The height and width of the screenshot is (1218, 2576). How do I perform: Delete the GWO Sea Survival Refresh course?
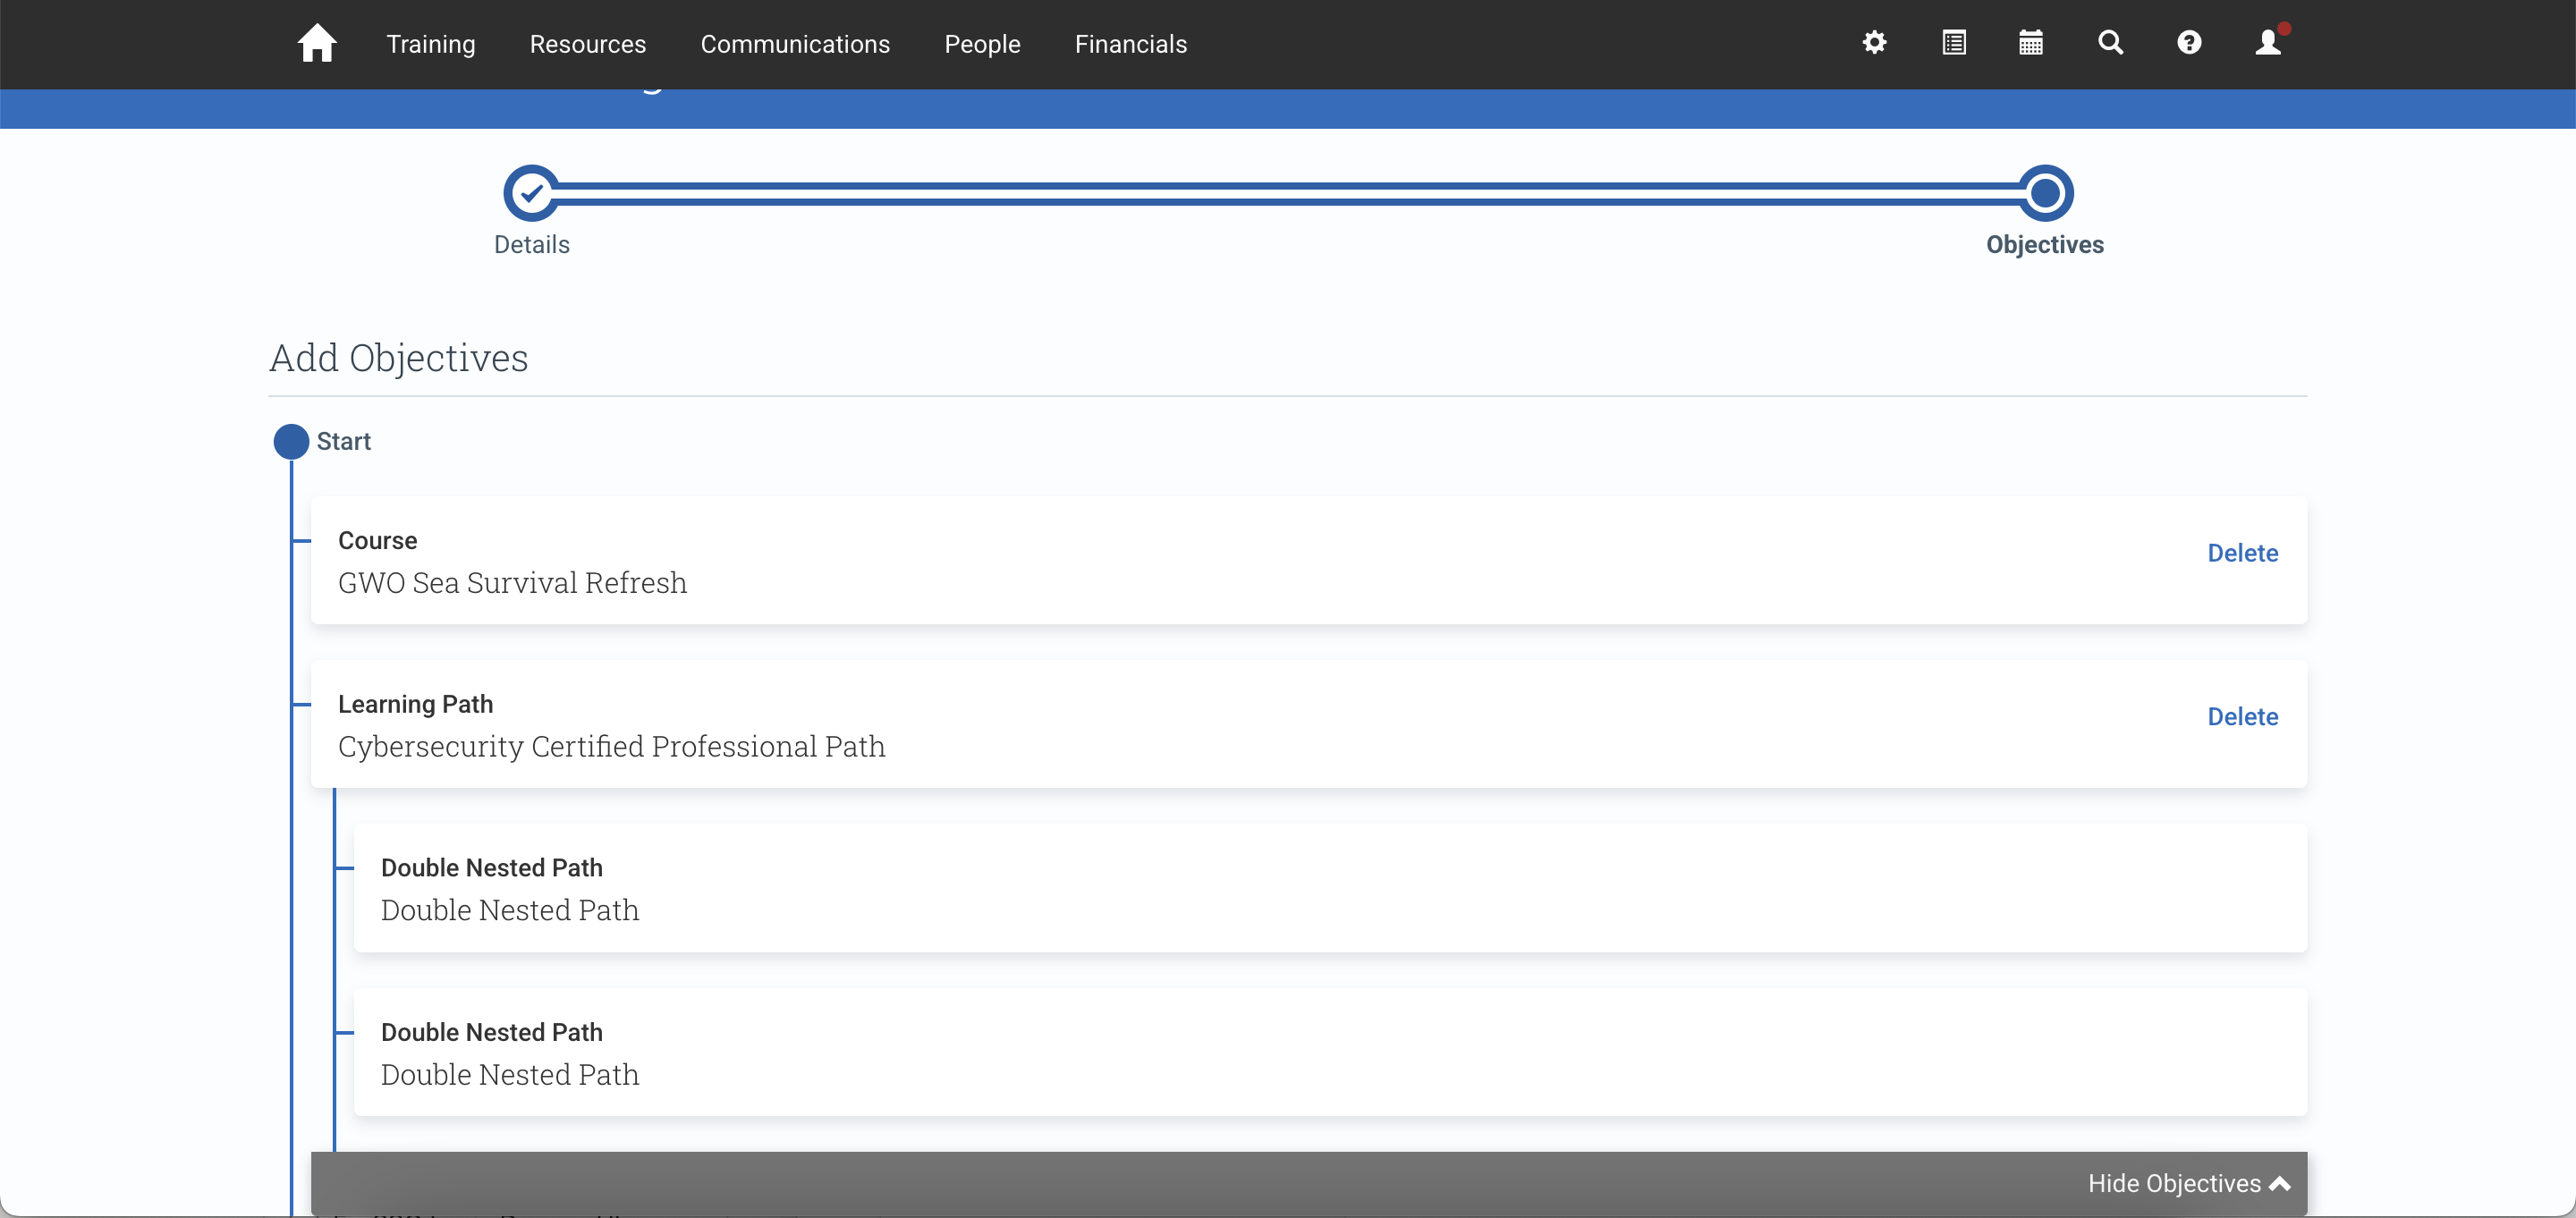click(2242, 553)
